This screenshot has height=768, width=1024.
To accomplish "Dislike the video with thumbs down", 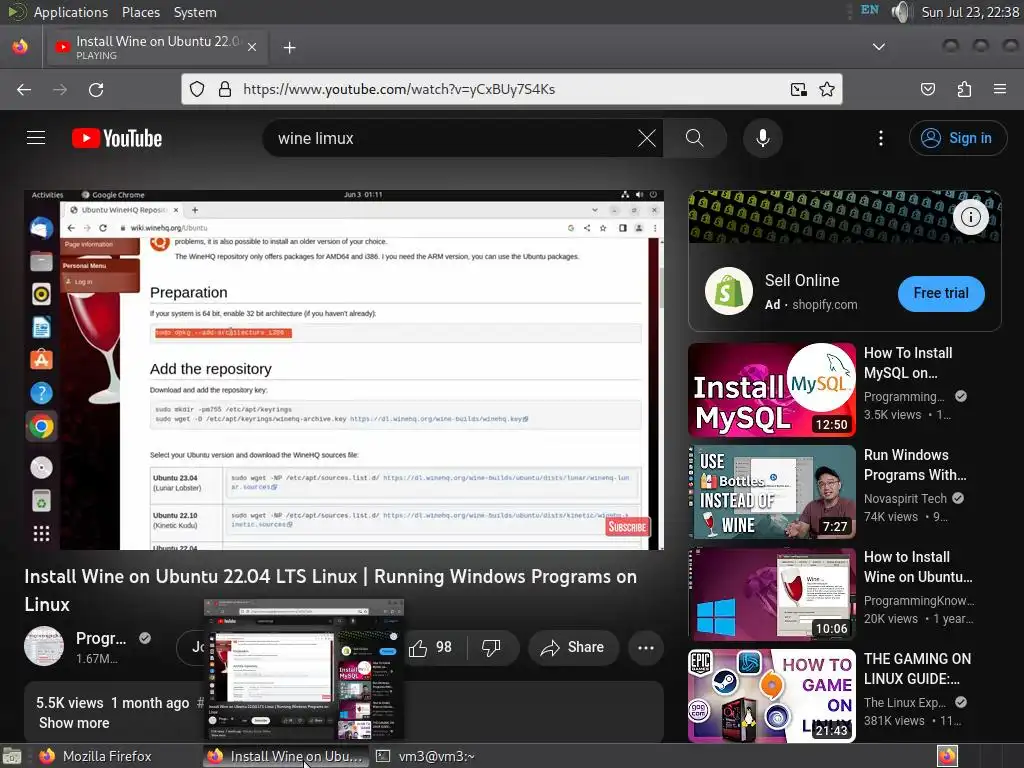I will (x=491, y=647).
